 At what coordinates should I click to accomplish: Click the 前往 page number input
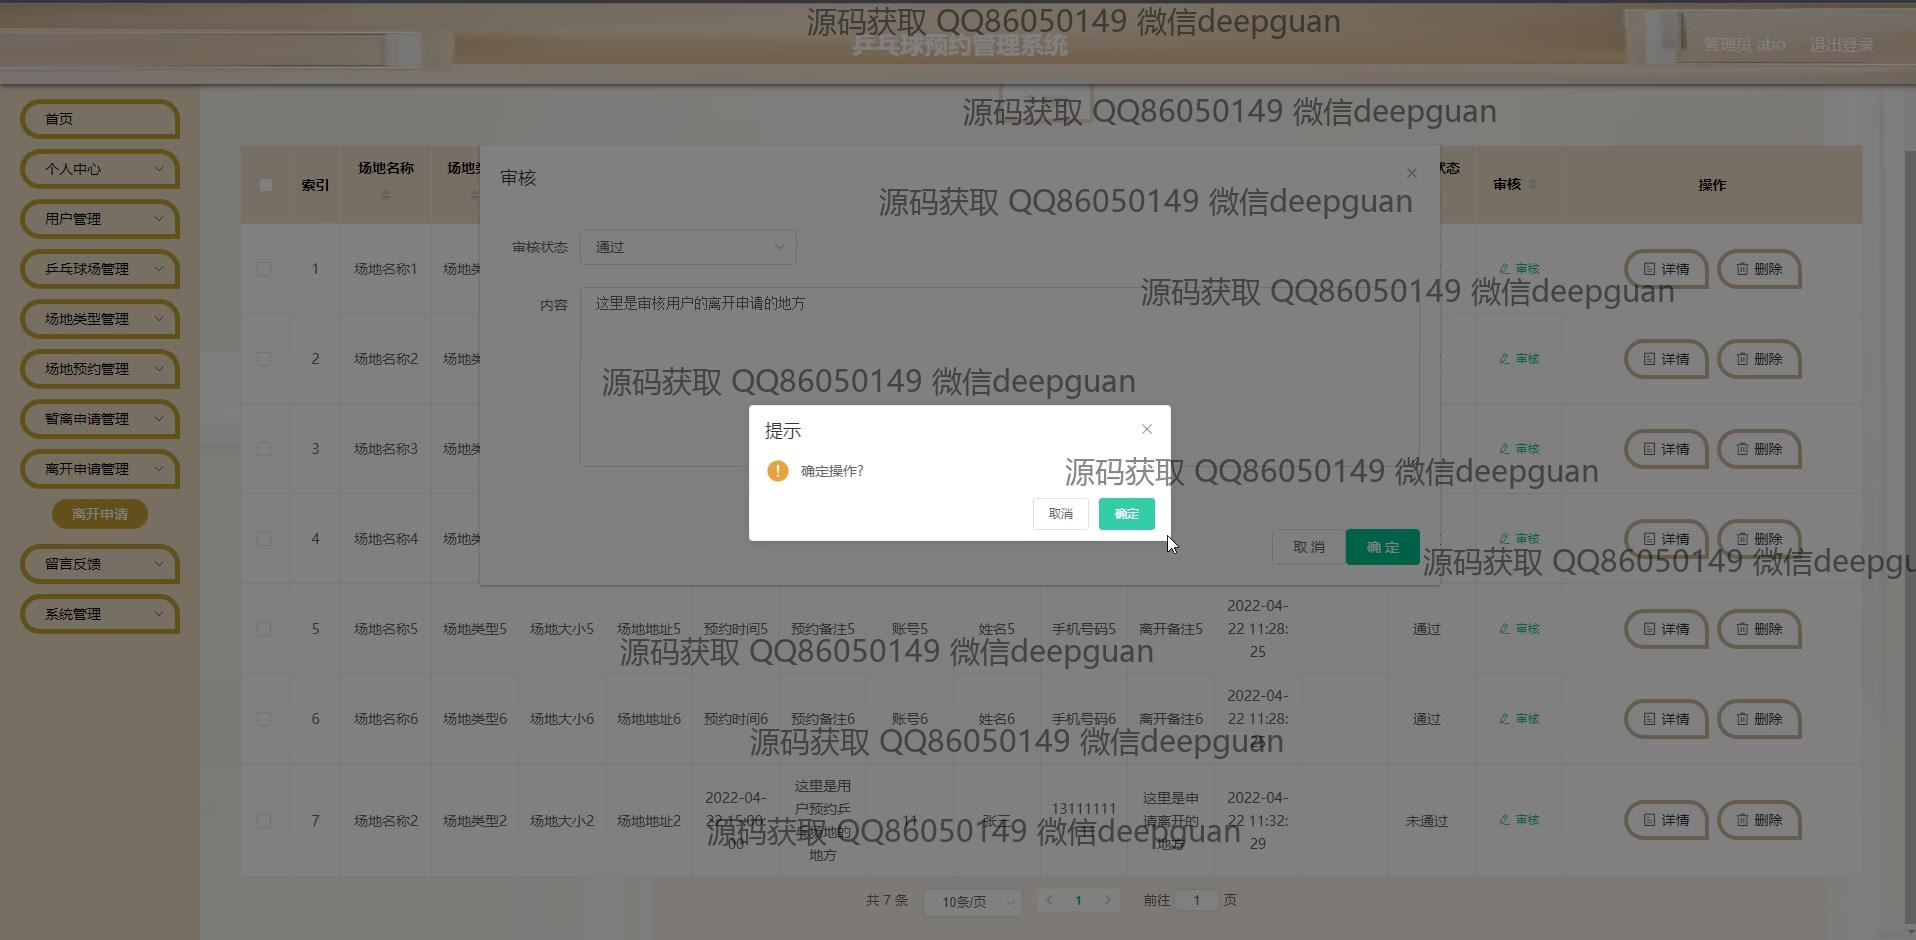(1196, 900)
